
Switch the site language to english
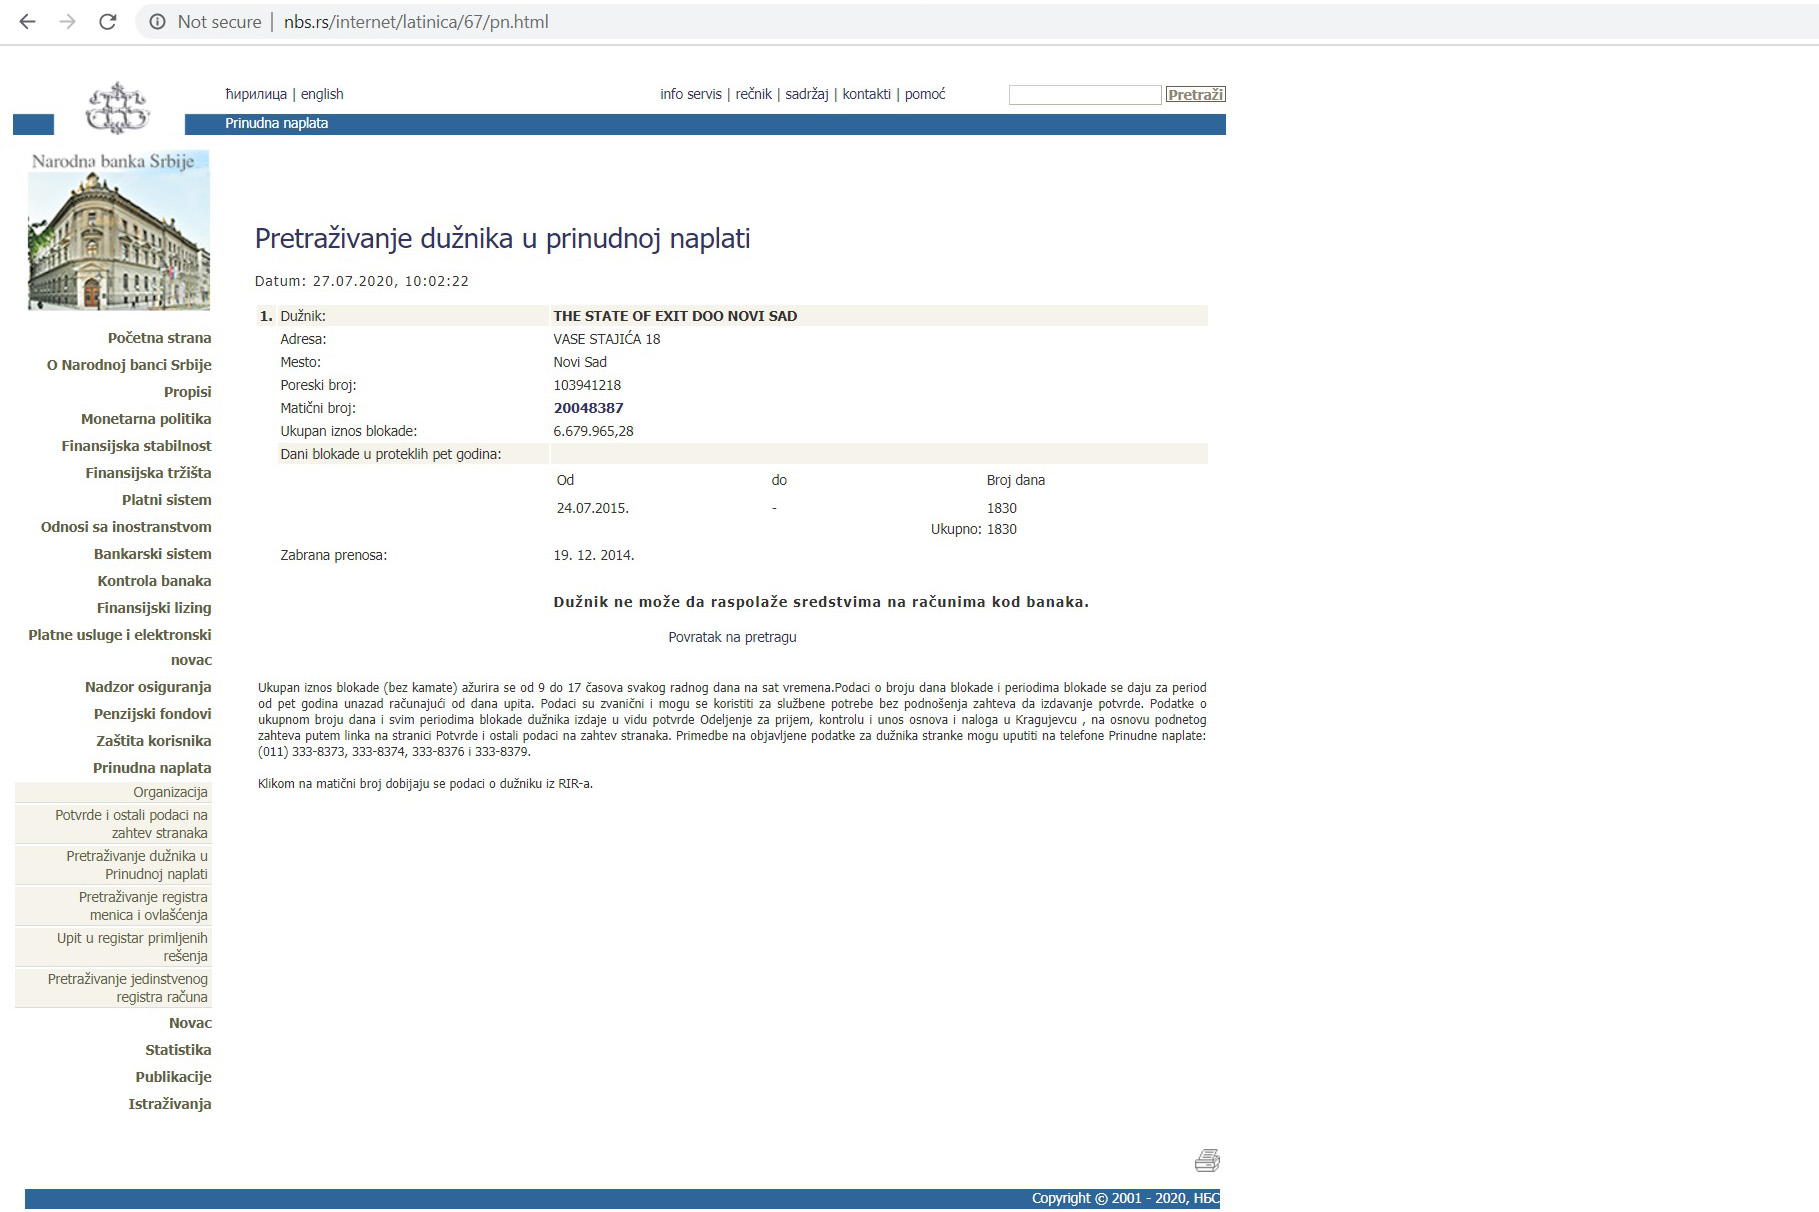pos(321,94)
